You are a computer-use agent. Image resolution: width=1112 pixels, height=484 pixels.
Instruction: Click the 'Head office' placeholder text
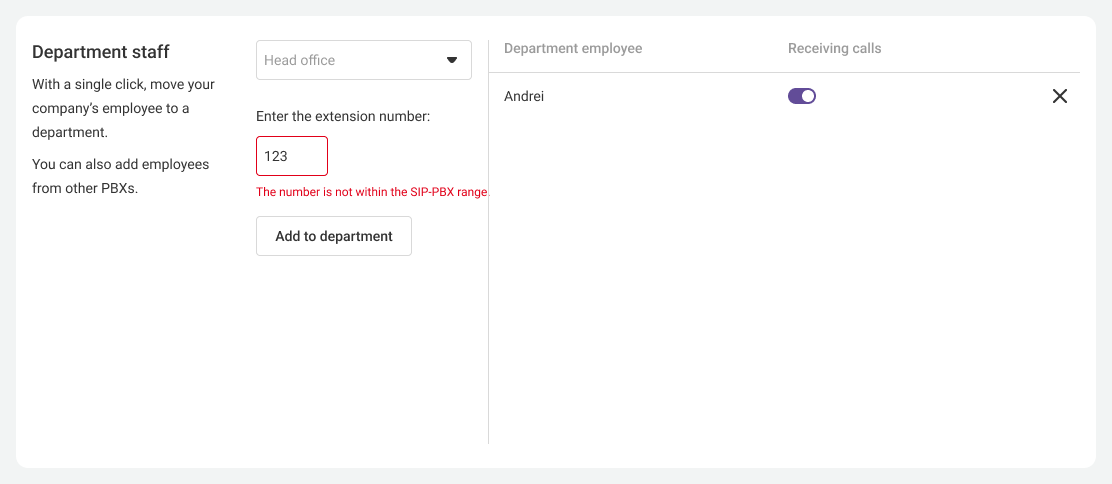pos(300,60)
